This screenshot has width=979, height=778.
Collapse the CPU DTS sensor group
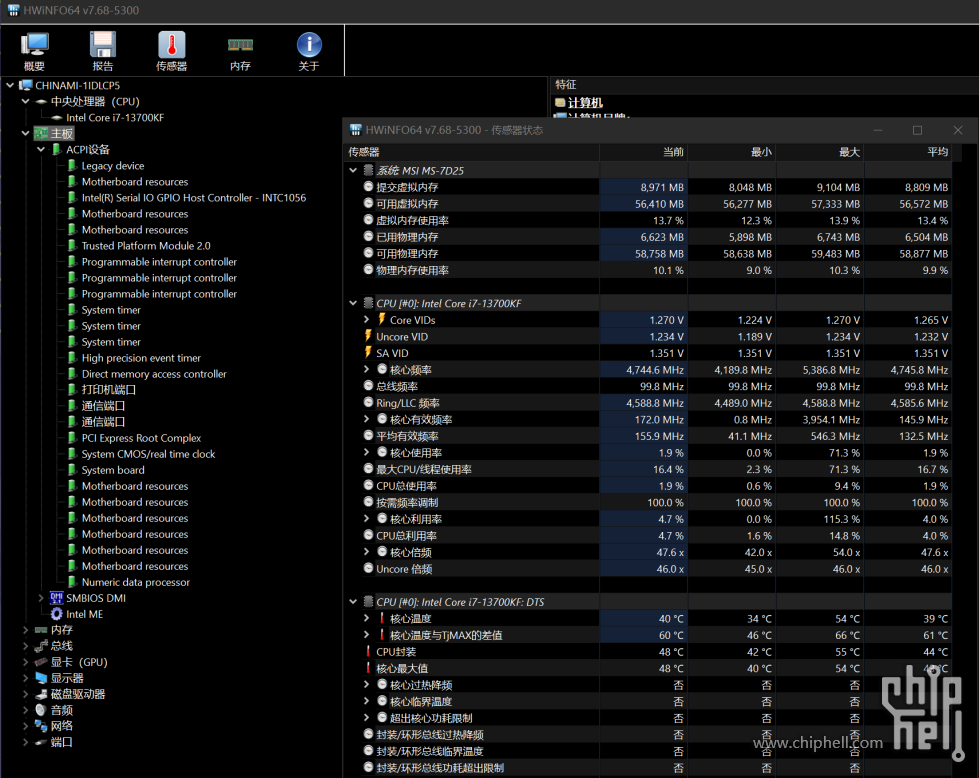pyautogui.click(x=353, y=601)
